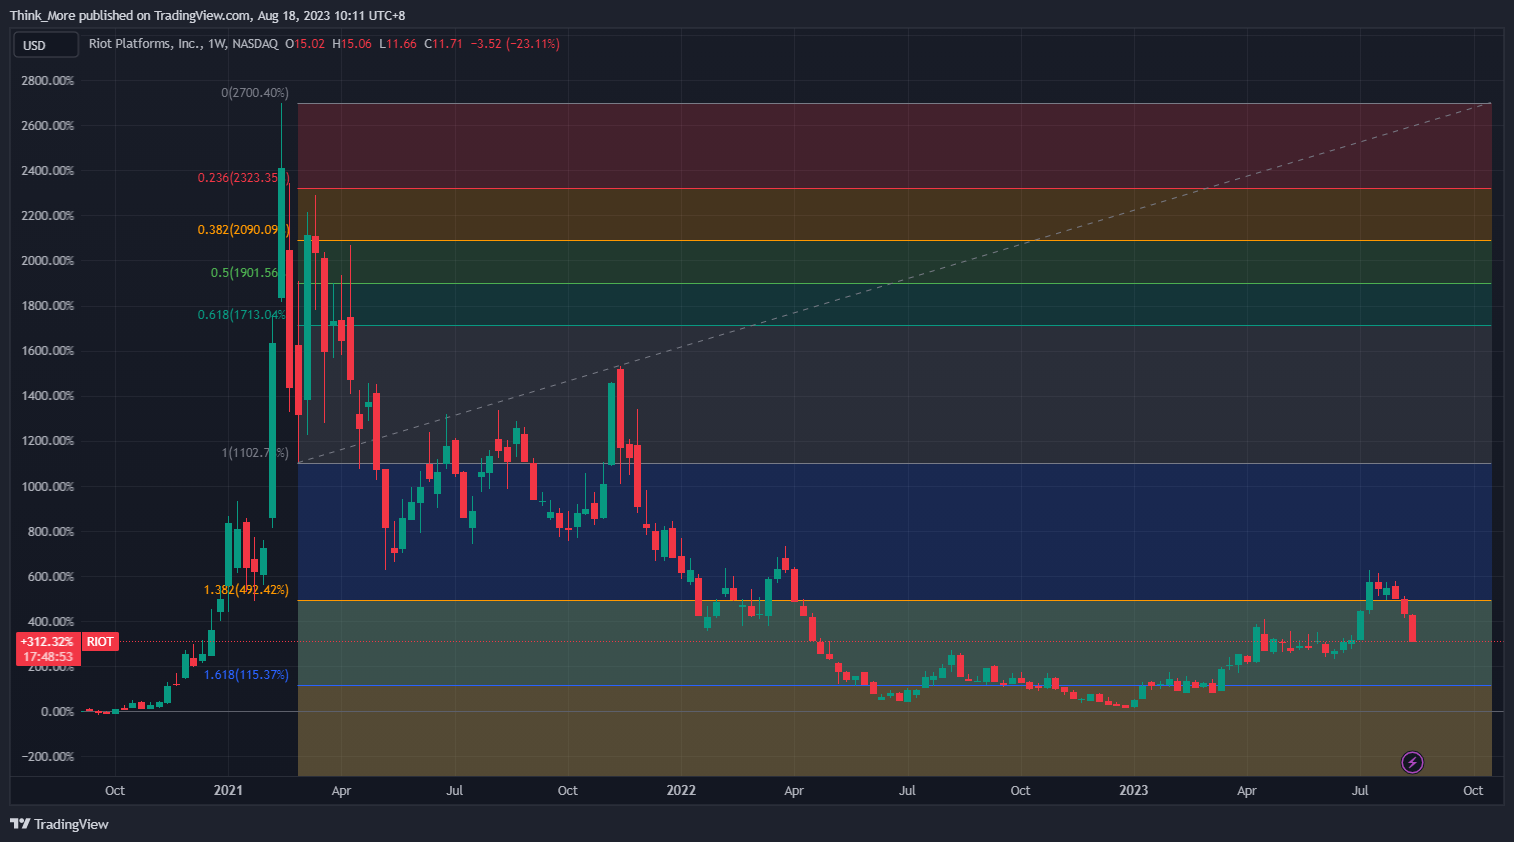Click the 1.382(492.42%) Fibonacci level label
The height and width of the screenshot is (842, 1514).
coord(246,590)
